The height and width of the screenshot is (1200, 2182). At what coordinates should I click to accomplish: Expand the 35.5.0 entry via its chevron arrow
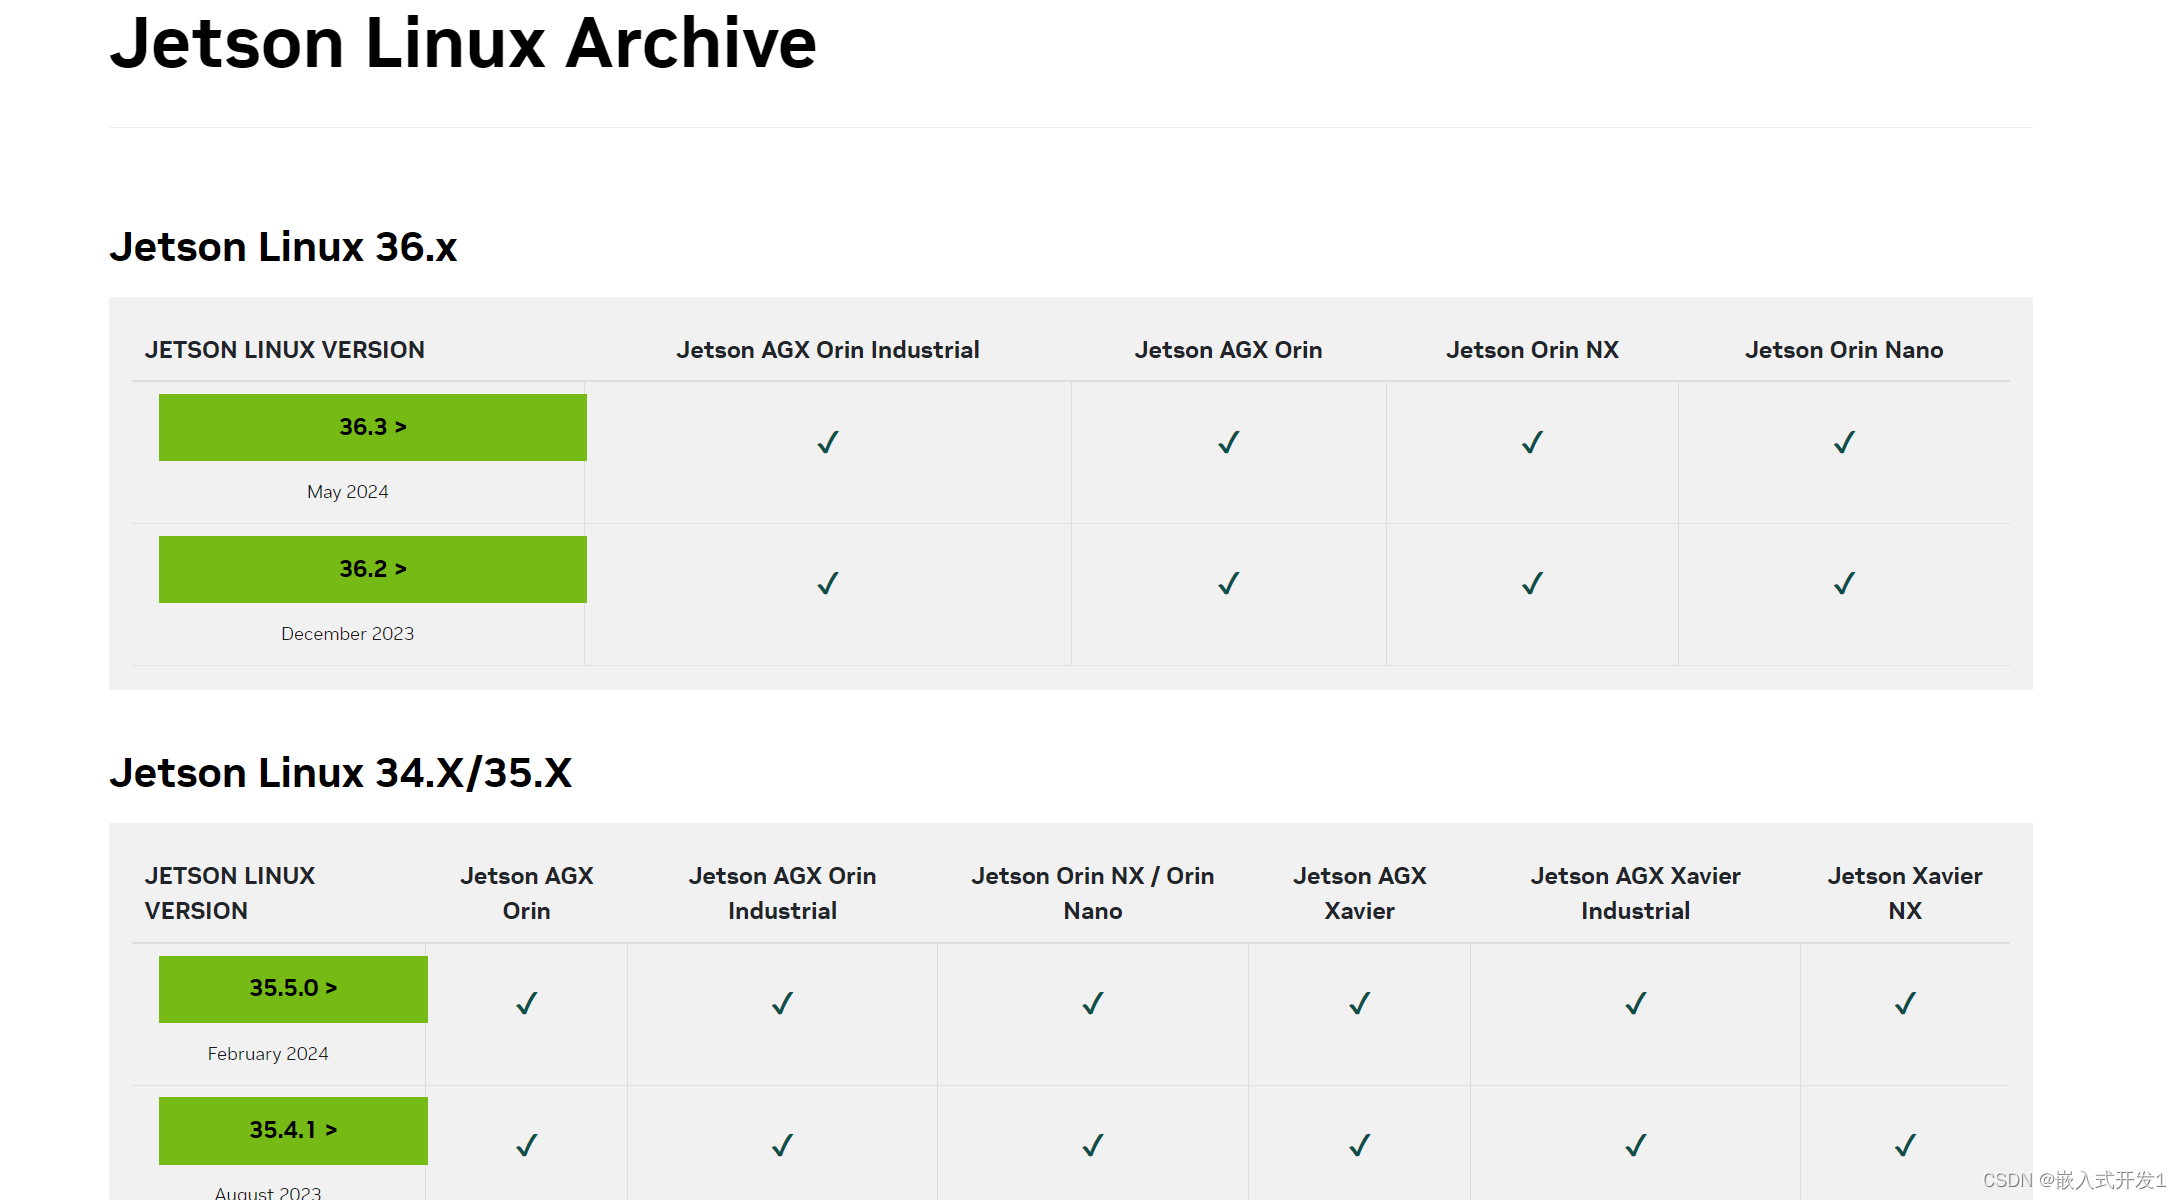(x=330, y=988)
